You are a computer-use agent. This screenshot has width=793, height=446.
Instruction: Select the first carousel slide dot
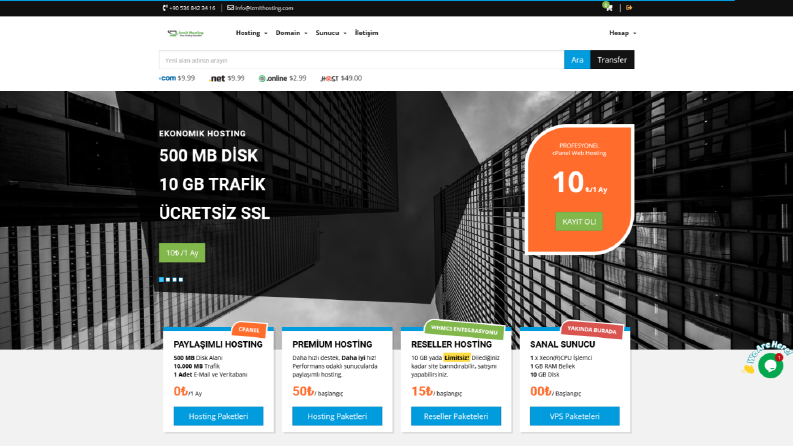click(161, 280)
